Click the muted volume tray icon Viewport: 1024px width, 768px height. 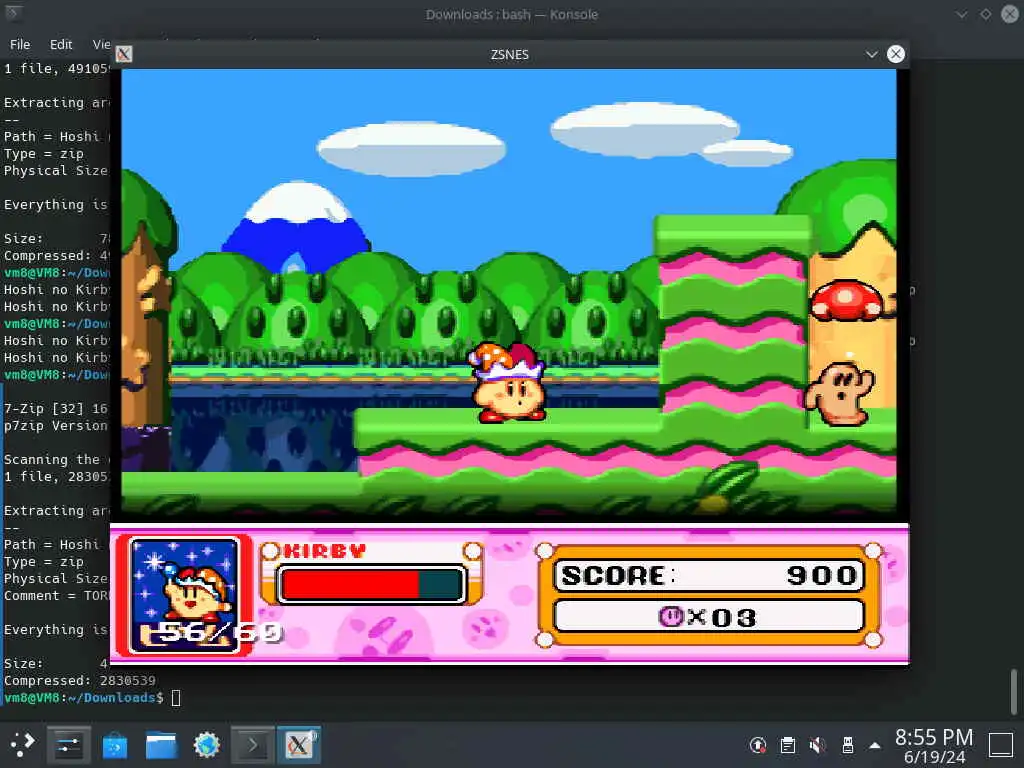(817, 744)
